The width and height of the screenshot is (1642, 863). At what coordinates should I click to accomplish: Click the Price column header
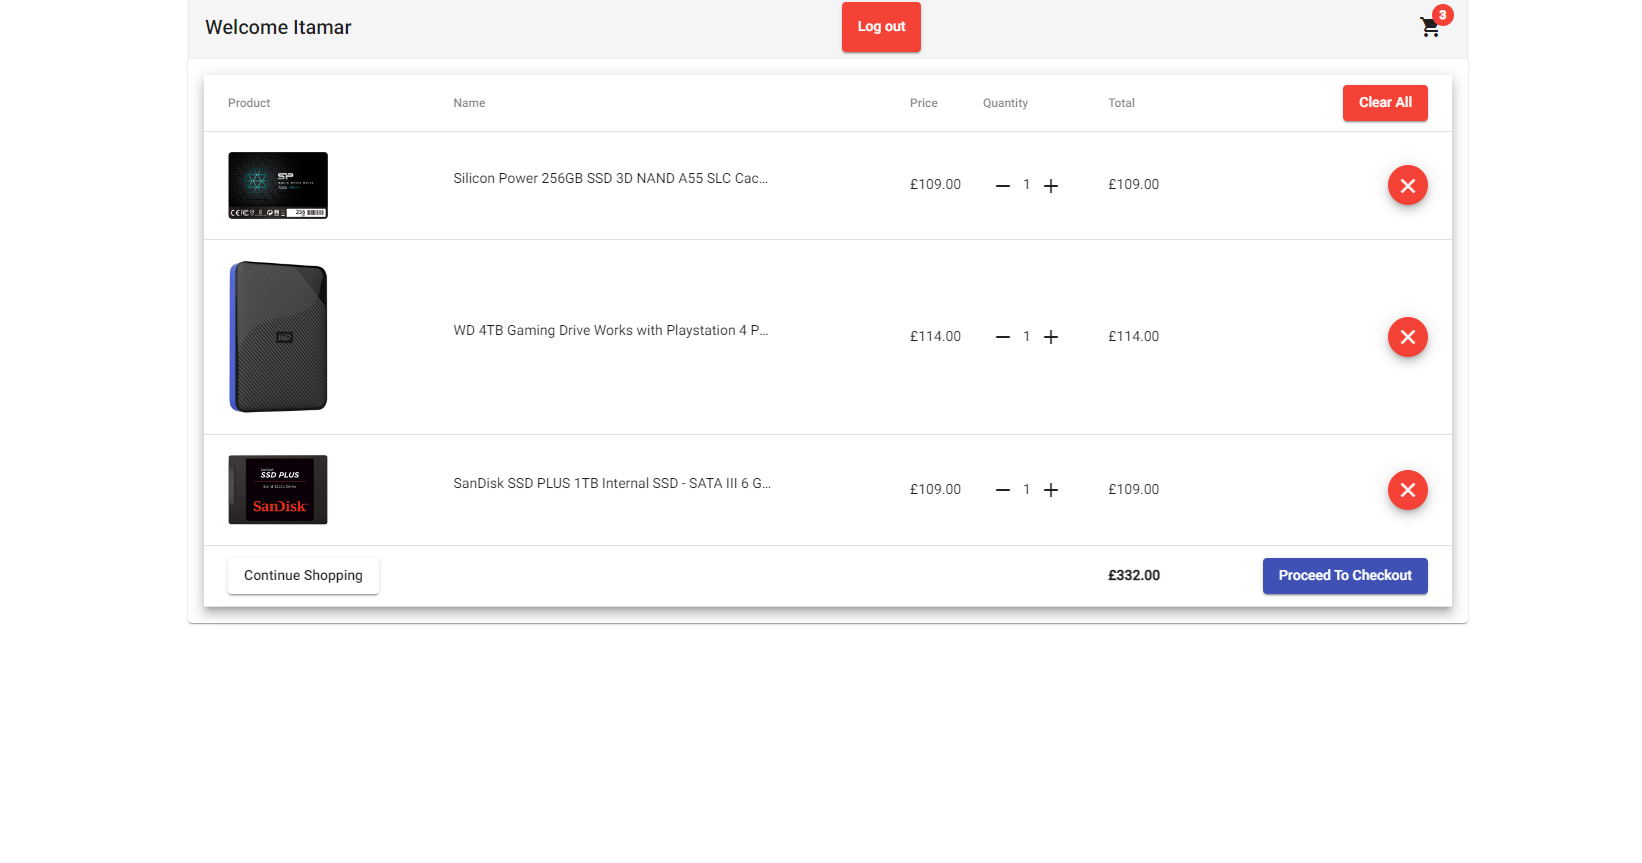924,103
